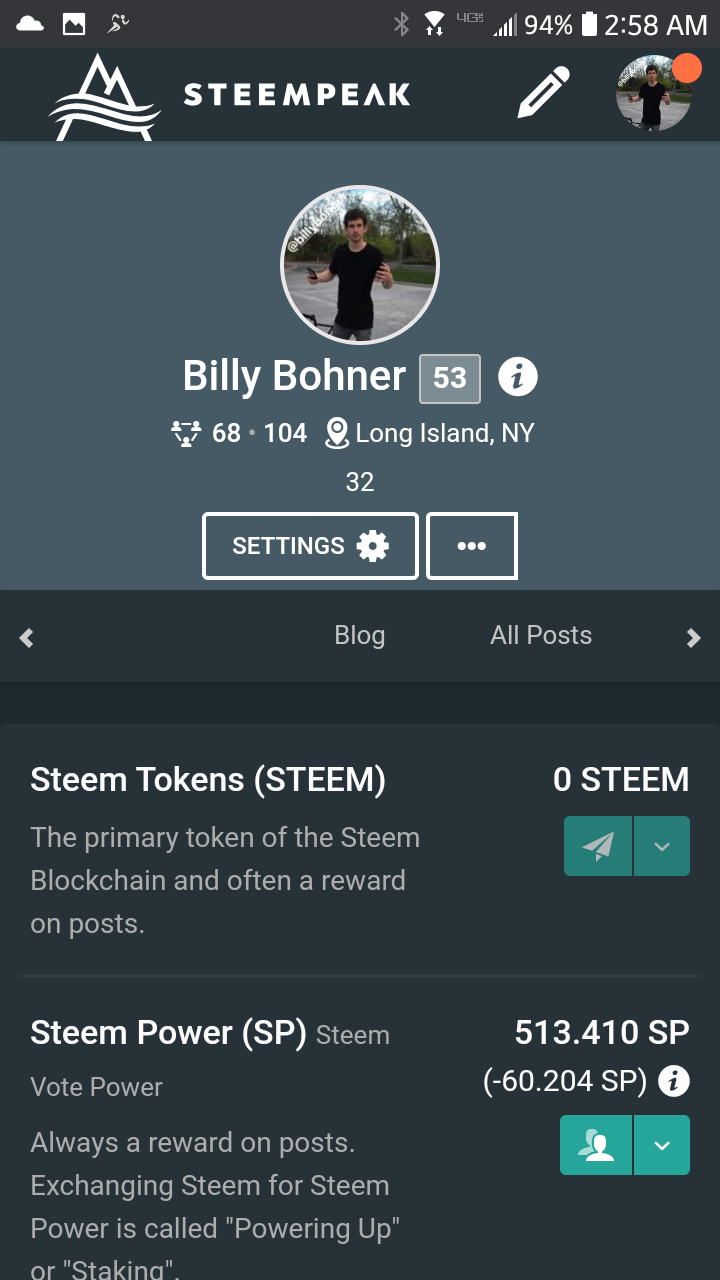Image resolution: width=720 pixels, height=1280 pixels.
Task: Switch to the All Posts tab
Action: [x=541, y=635]
